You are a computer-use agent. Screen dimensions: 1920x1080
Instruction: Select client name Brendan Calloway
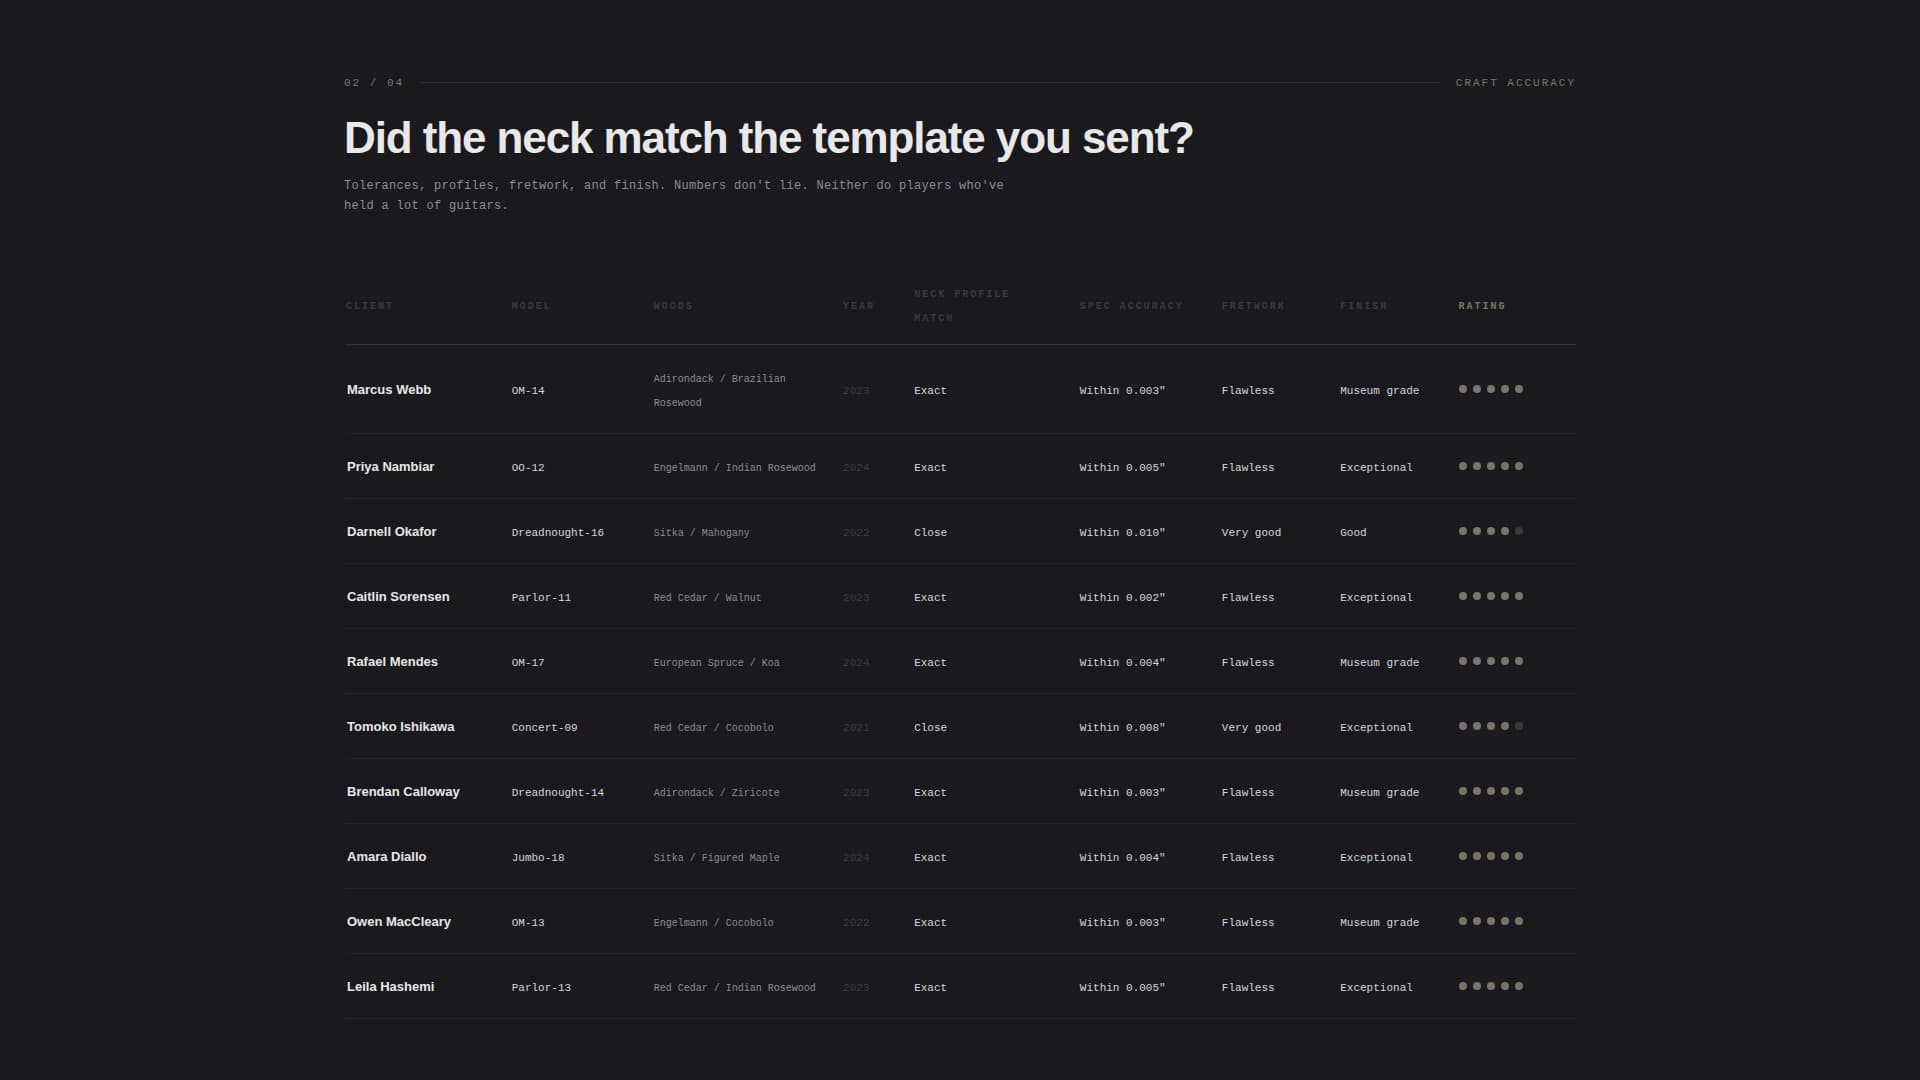pos(403,792)
